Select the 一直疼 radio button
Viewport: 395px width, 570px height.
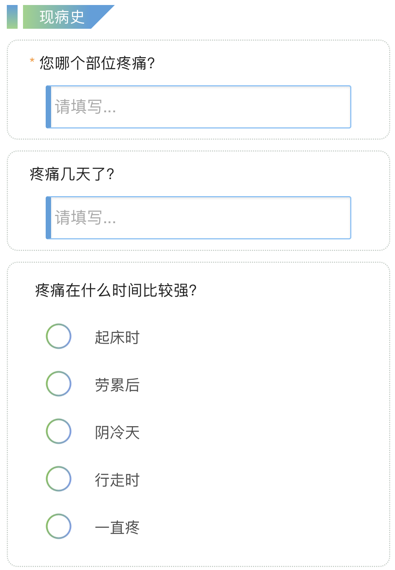[x=59, y=526]
